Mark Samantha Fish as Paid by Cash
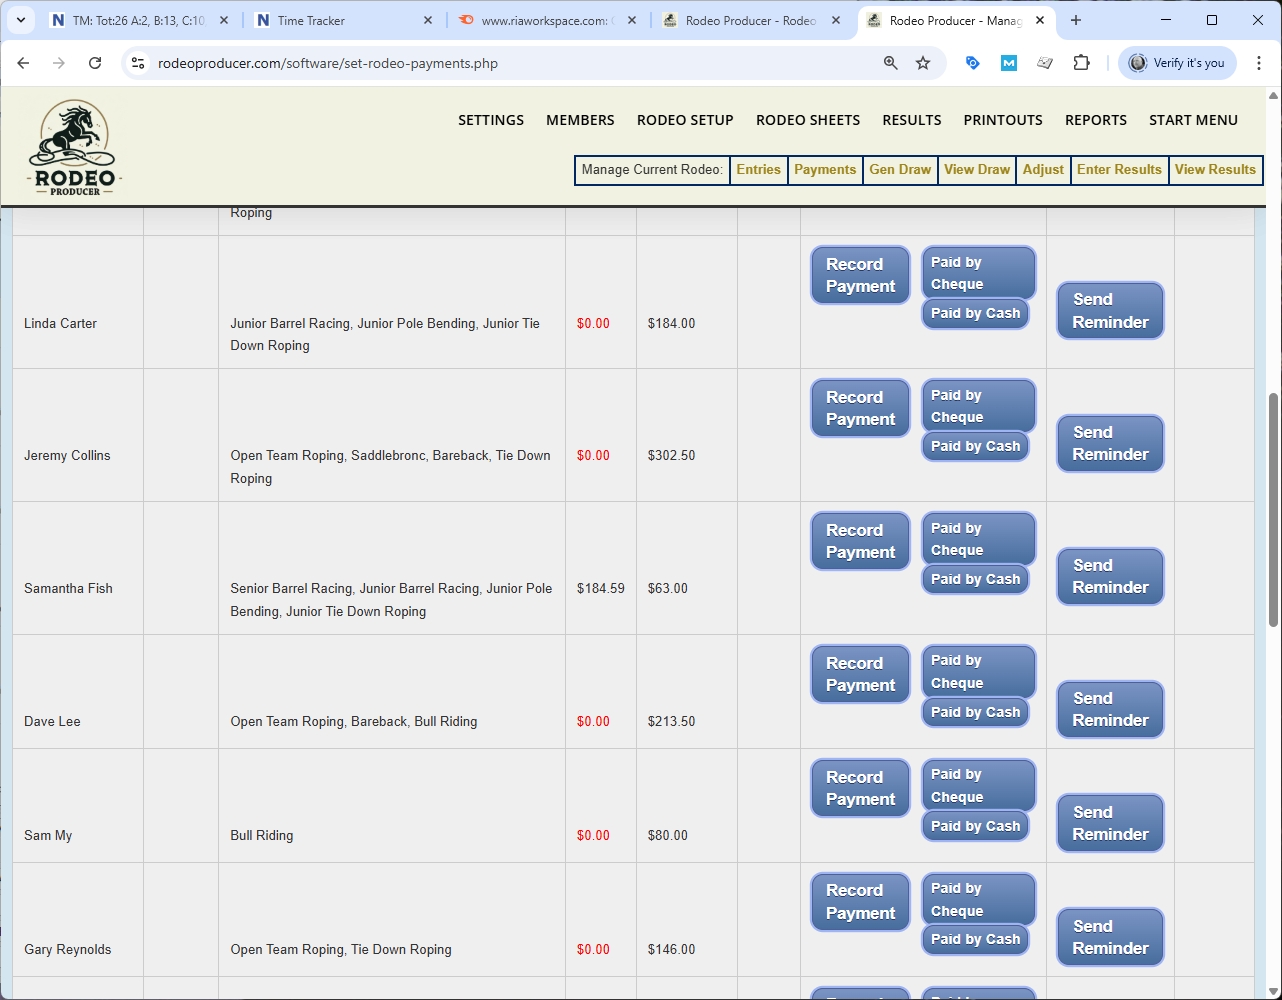 975,579
